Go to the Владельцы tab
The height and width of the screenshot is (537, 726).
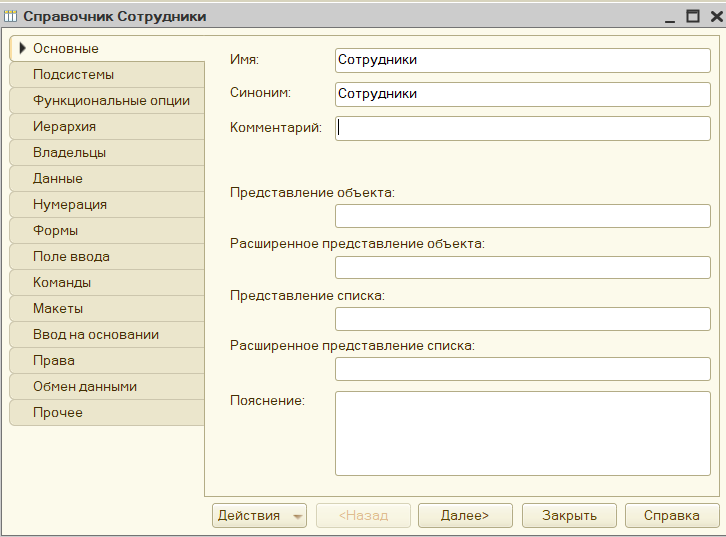tap(107, 152)
